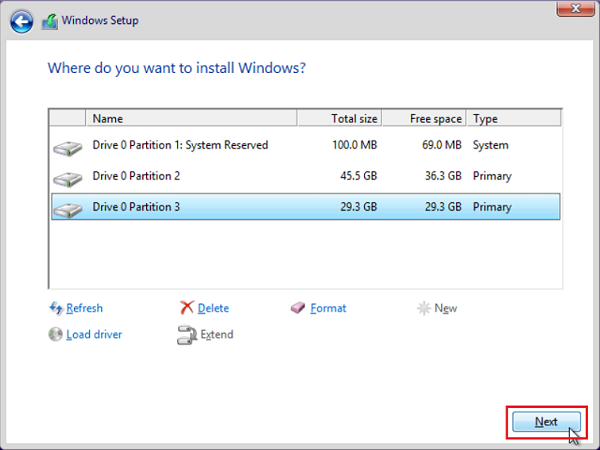This screenshot has width=600, height=450.
Task: Click the System Reserved drive icon
Action: 67,147
